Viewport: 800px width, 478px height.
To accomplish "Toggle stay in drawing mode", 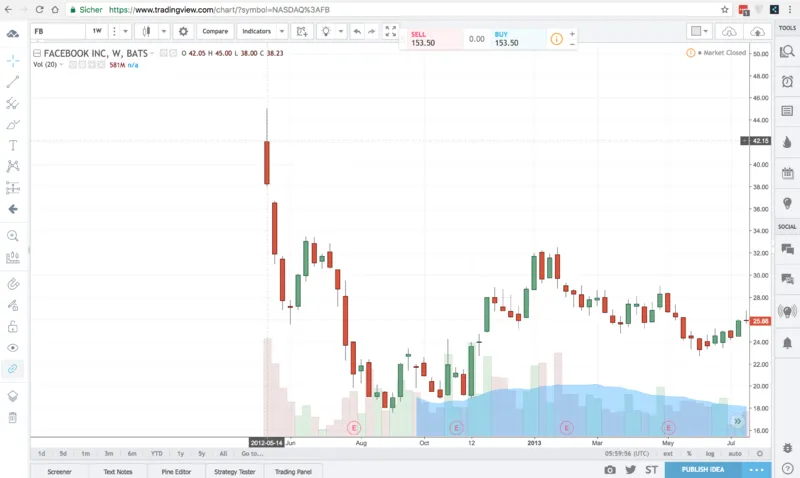I will click(13, 306).
